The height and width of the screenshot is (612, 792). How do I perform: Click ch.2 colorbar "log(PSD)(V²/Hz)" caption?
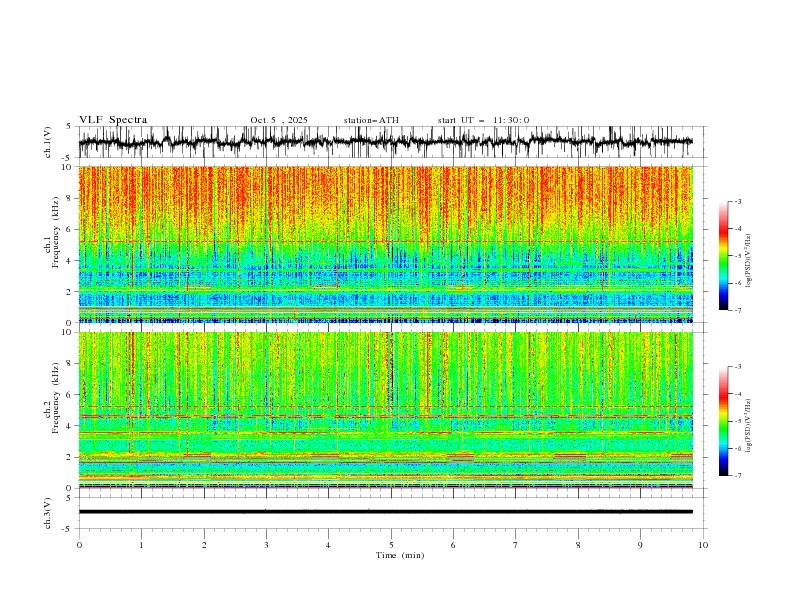[x=749, y=425]
